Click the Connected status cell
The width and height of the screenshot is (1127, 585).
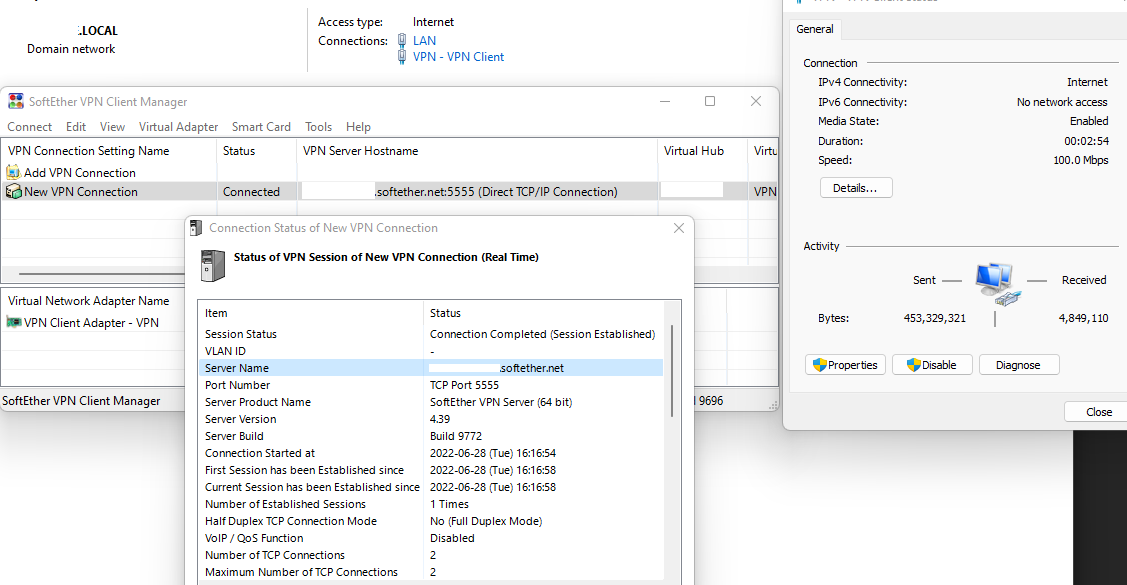(252, 192)
